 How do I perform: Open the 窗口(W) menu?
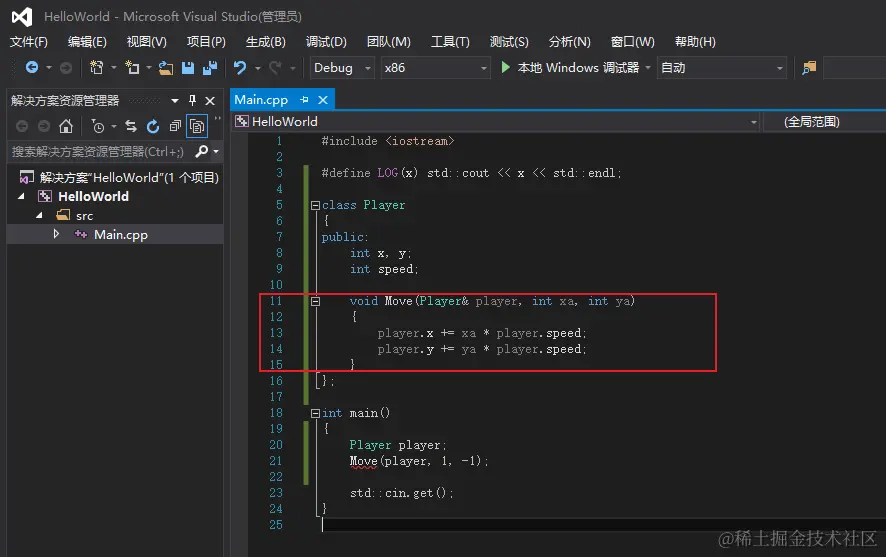(x=633, y=42)
